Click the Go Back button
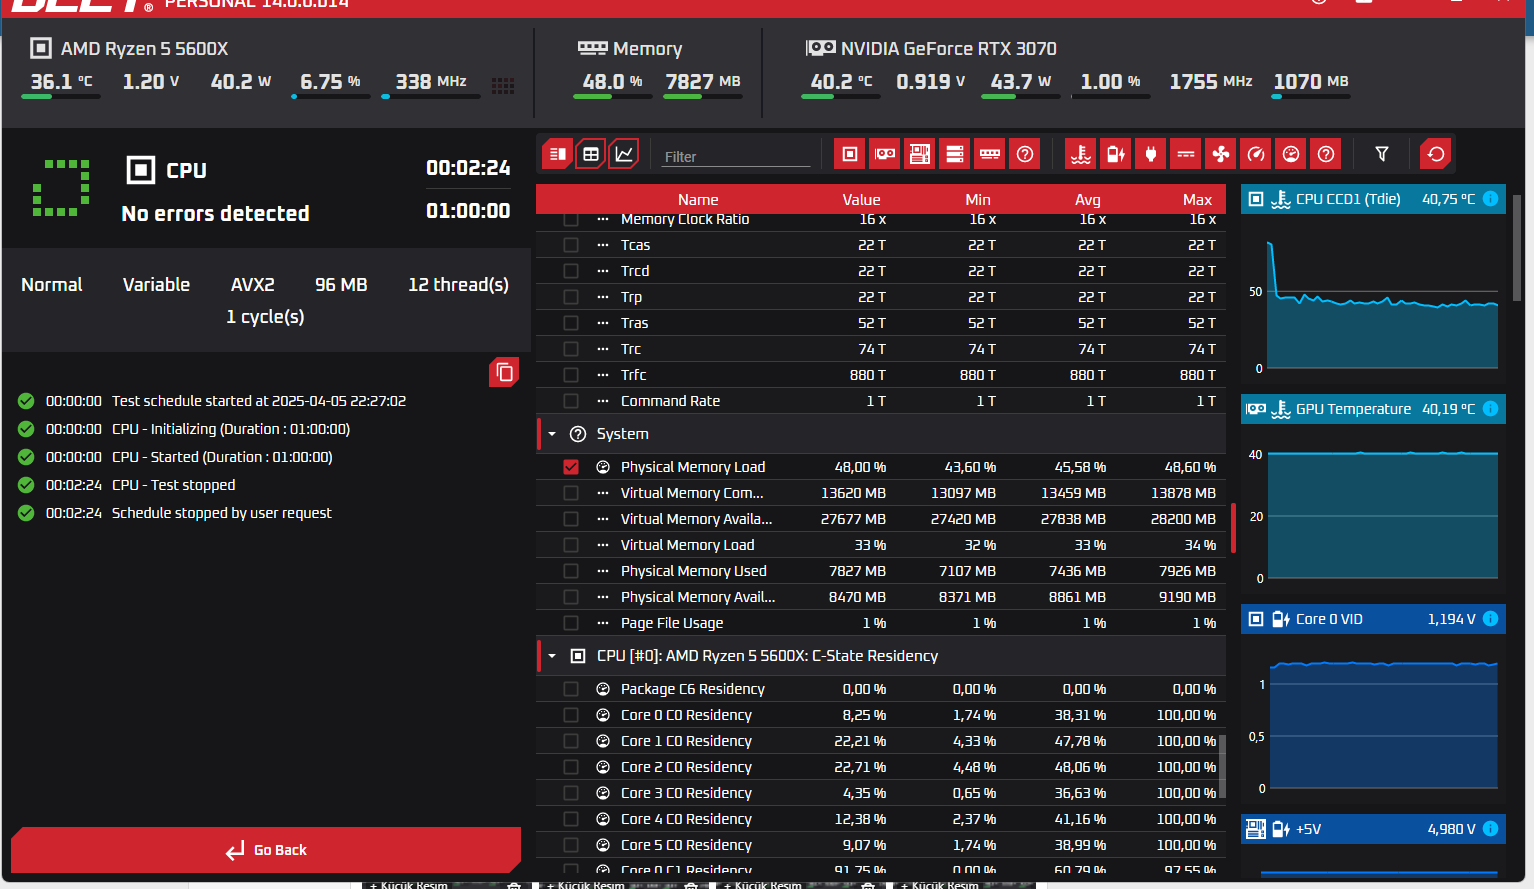The height and width of the screenshot is (889, 1534). [266, 850]
